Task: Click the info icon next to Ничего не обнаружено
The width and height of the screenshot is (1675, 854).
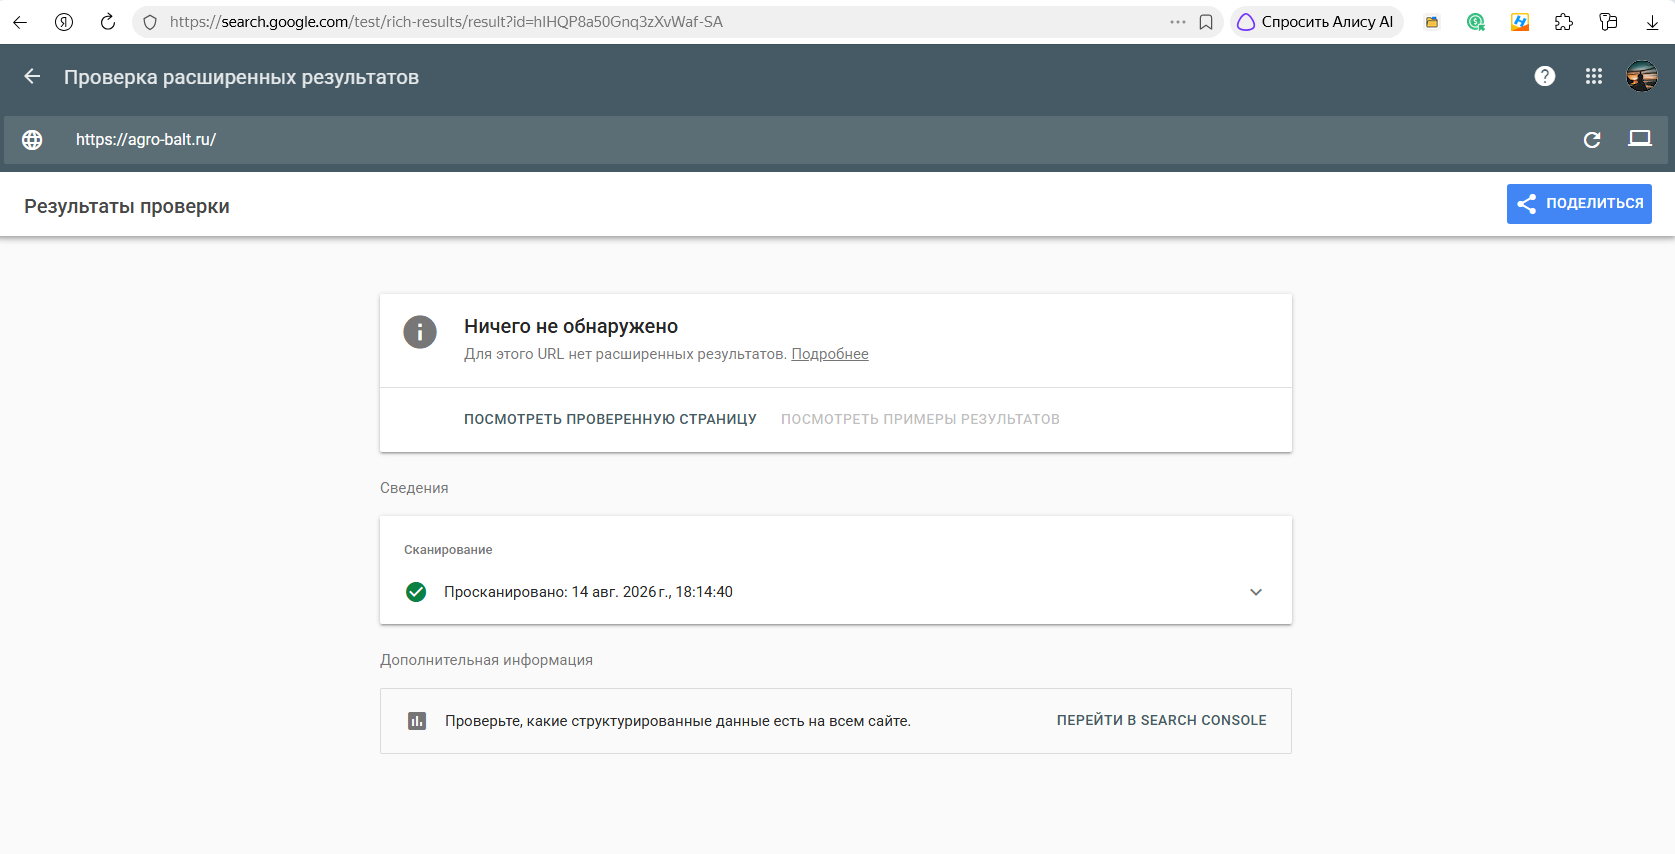Action: pyautogui.click(x=420, y=332)
